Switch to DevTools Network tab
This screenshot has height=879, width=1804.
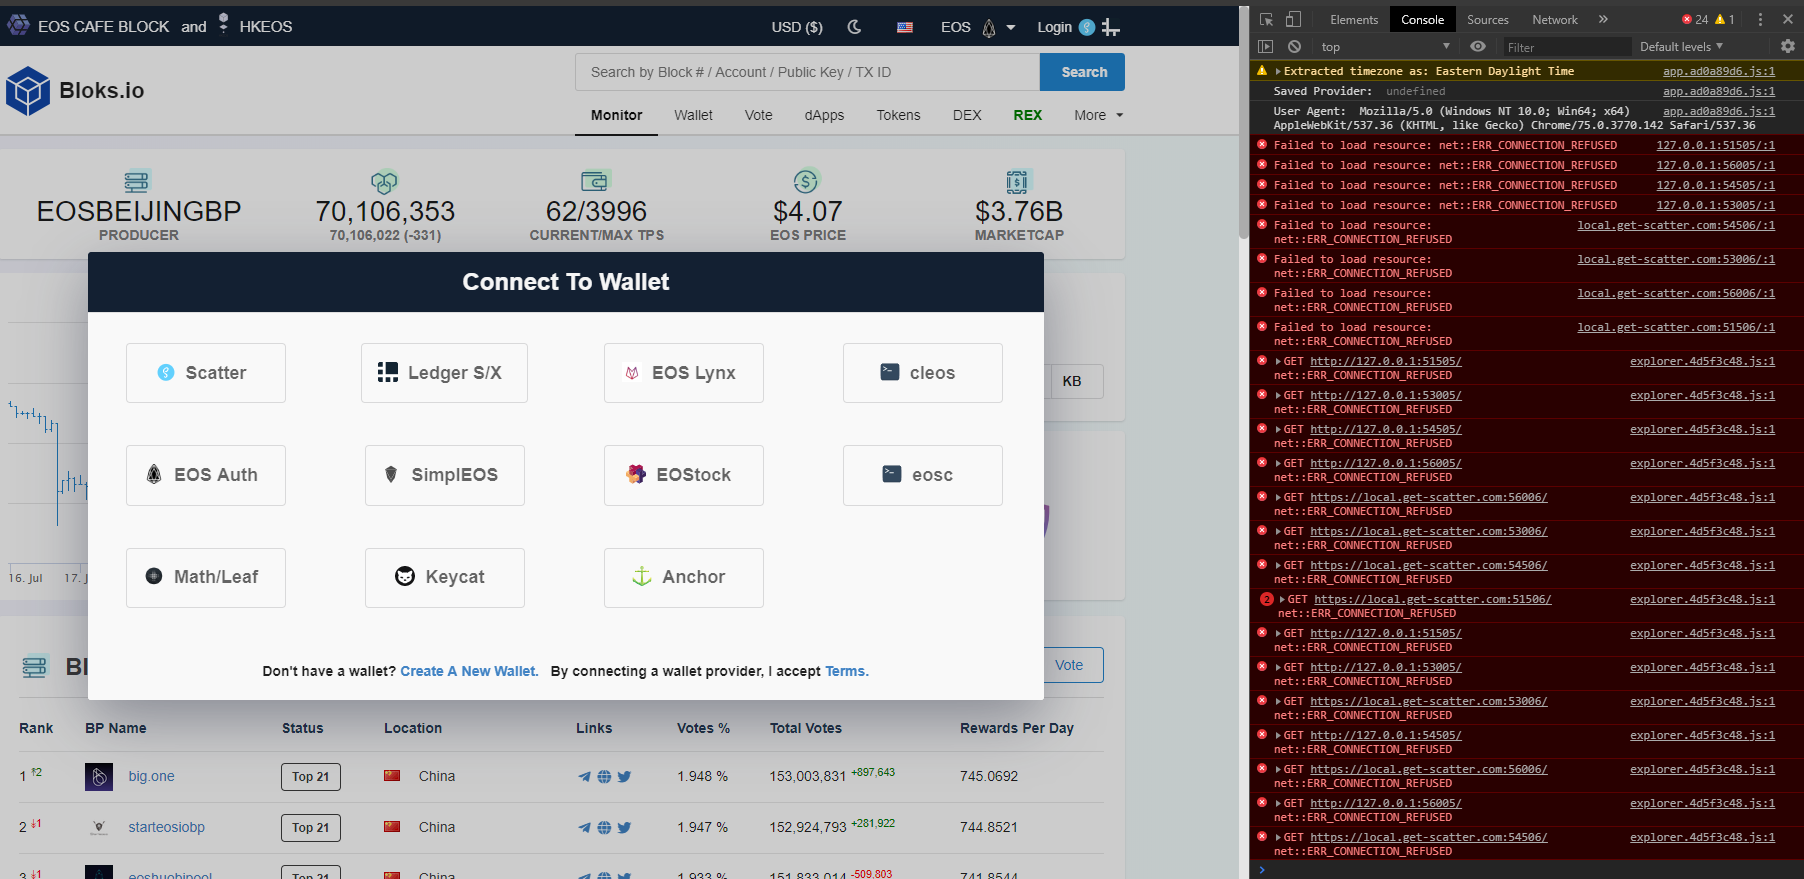coord(1555,20)
